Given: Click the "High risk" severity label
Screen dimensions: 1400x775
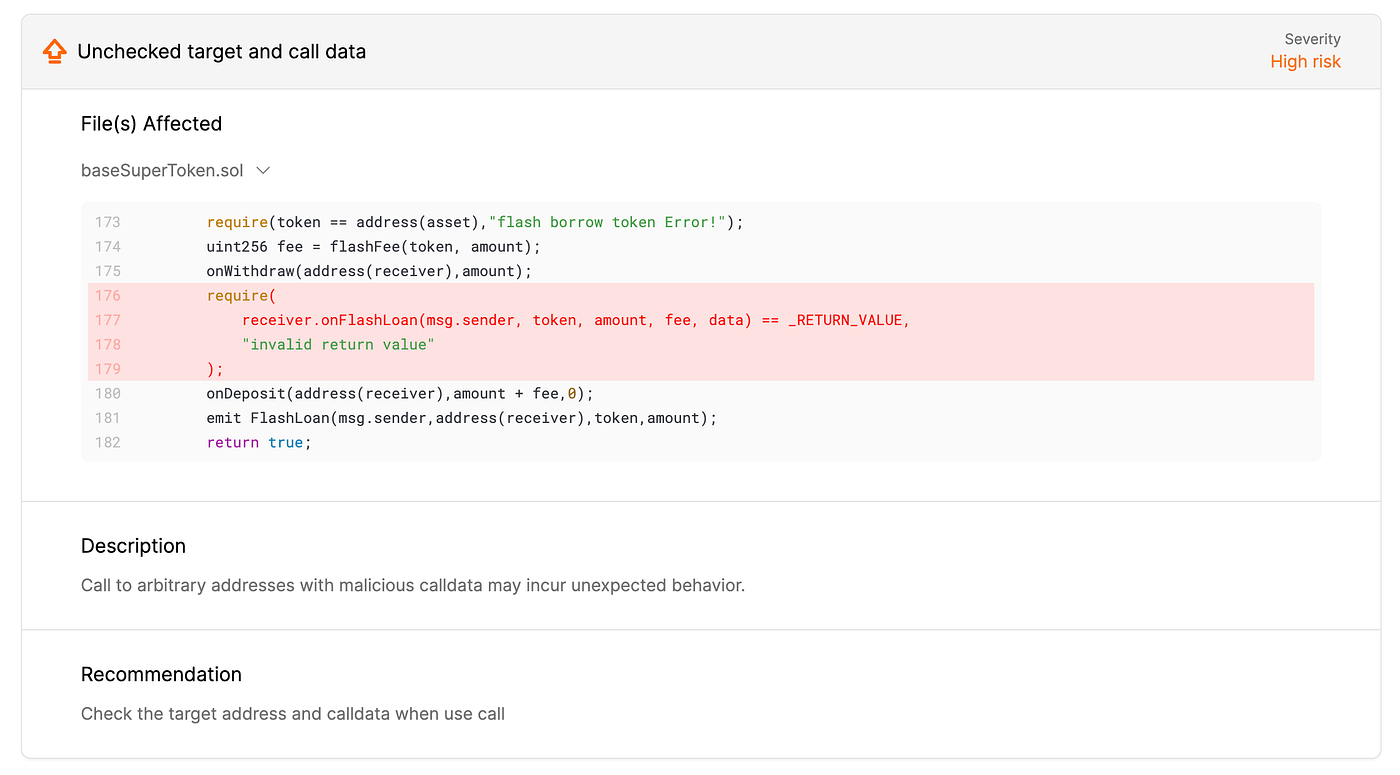Looking at the screenshot, I should click(1305, 62).
